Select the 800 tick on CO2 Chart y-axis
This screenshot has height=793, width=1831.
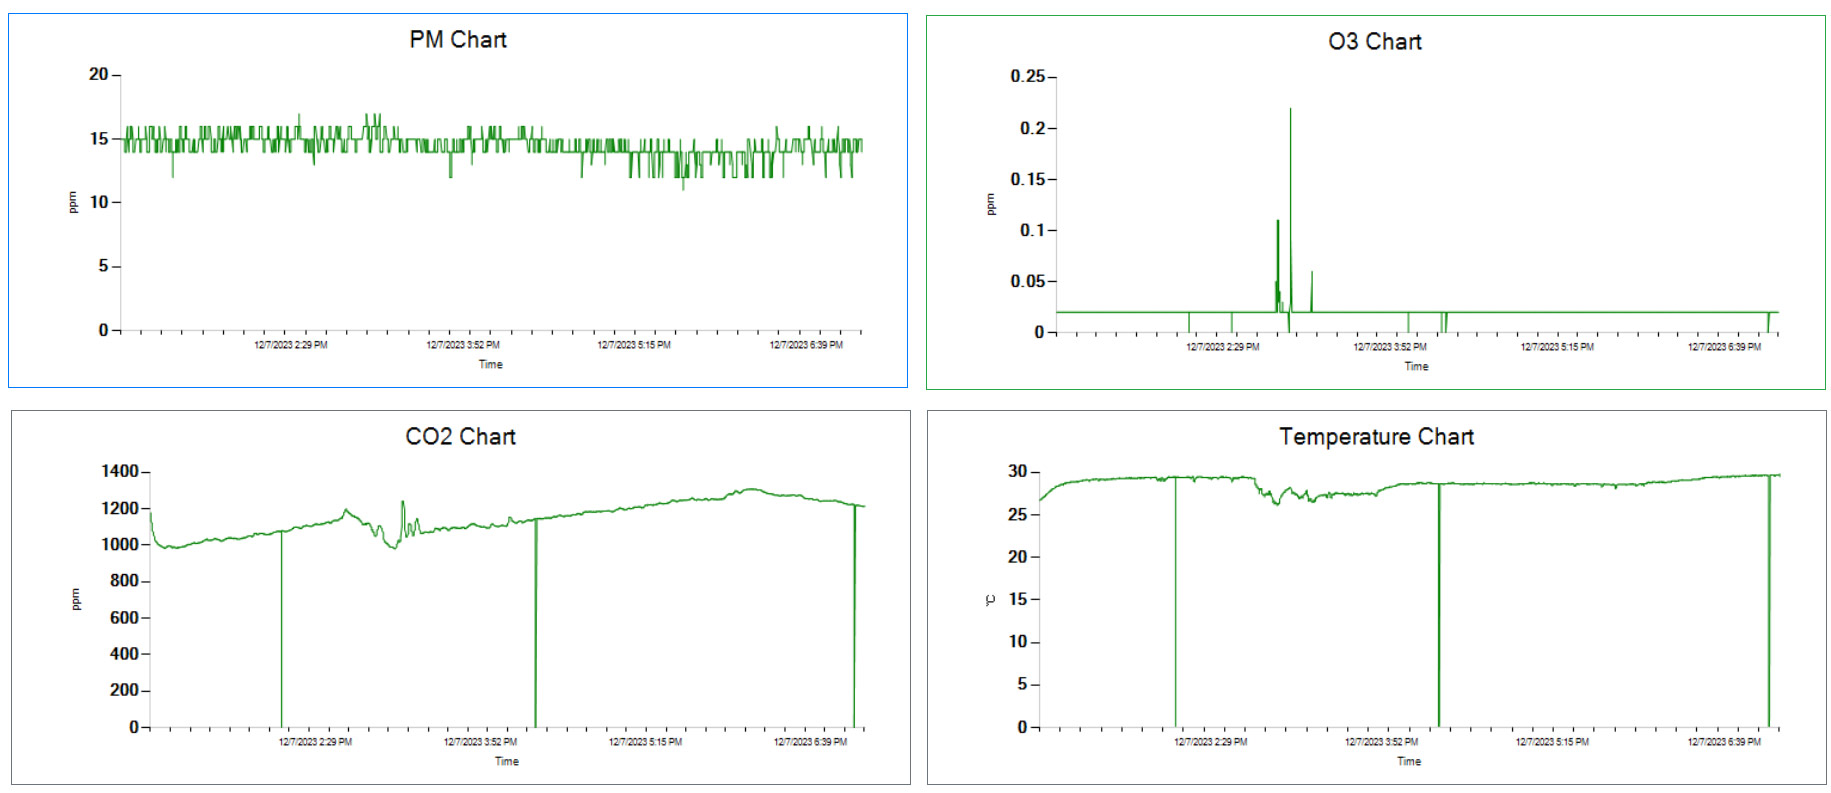tap(125, 580)
